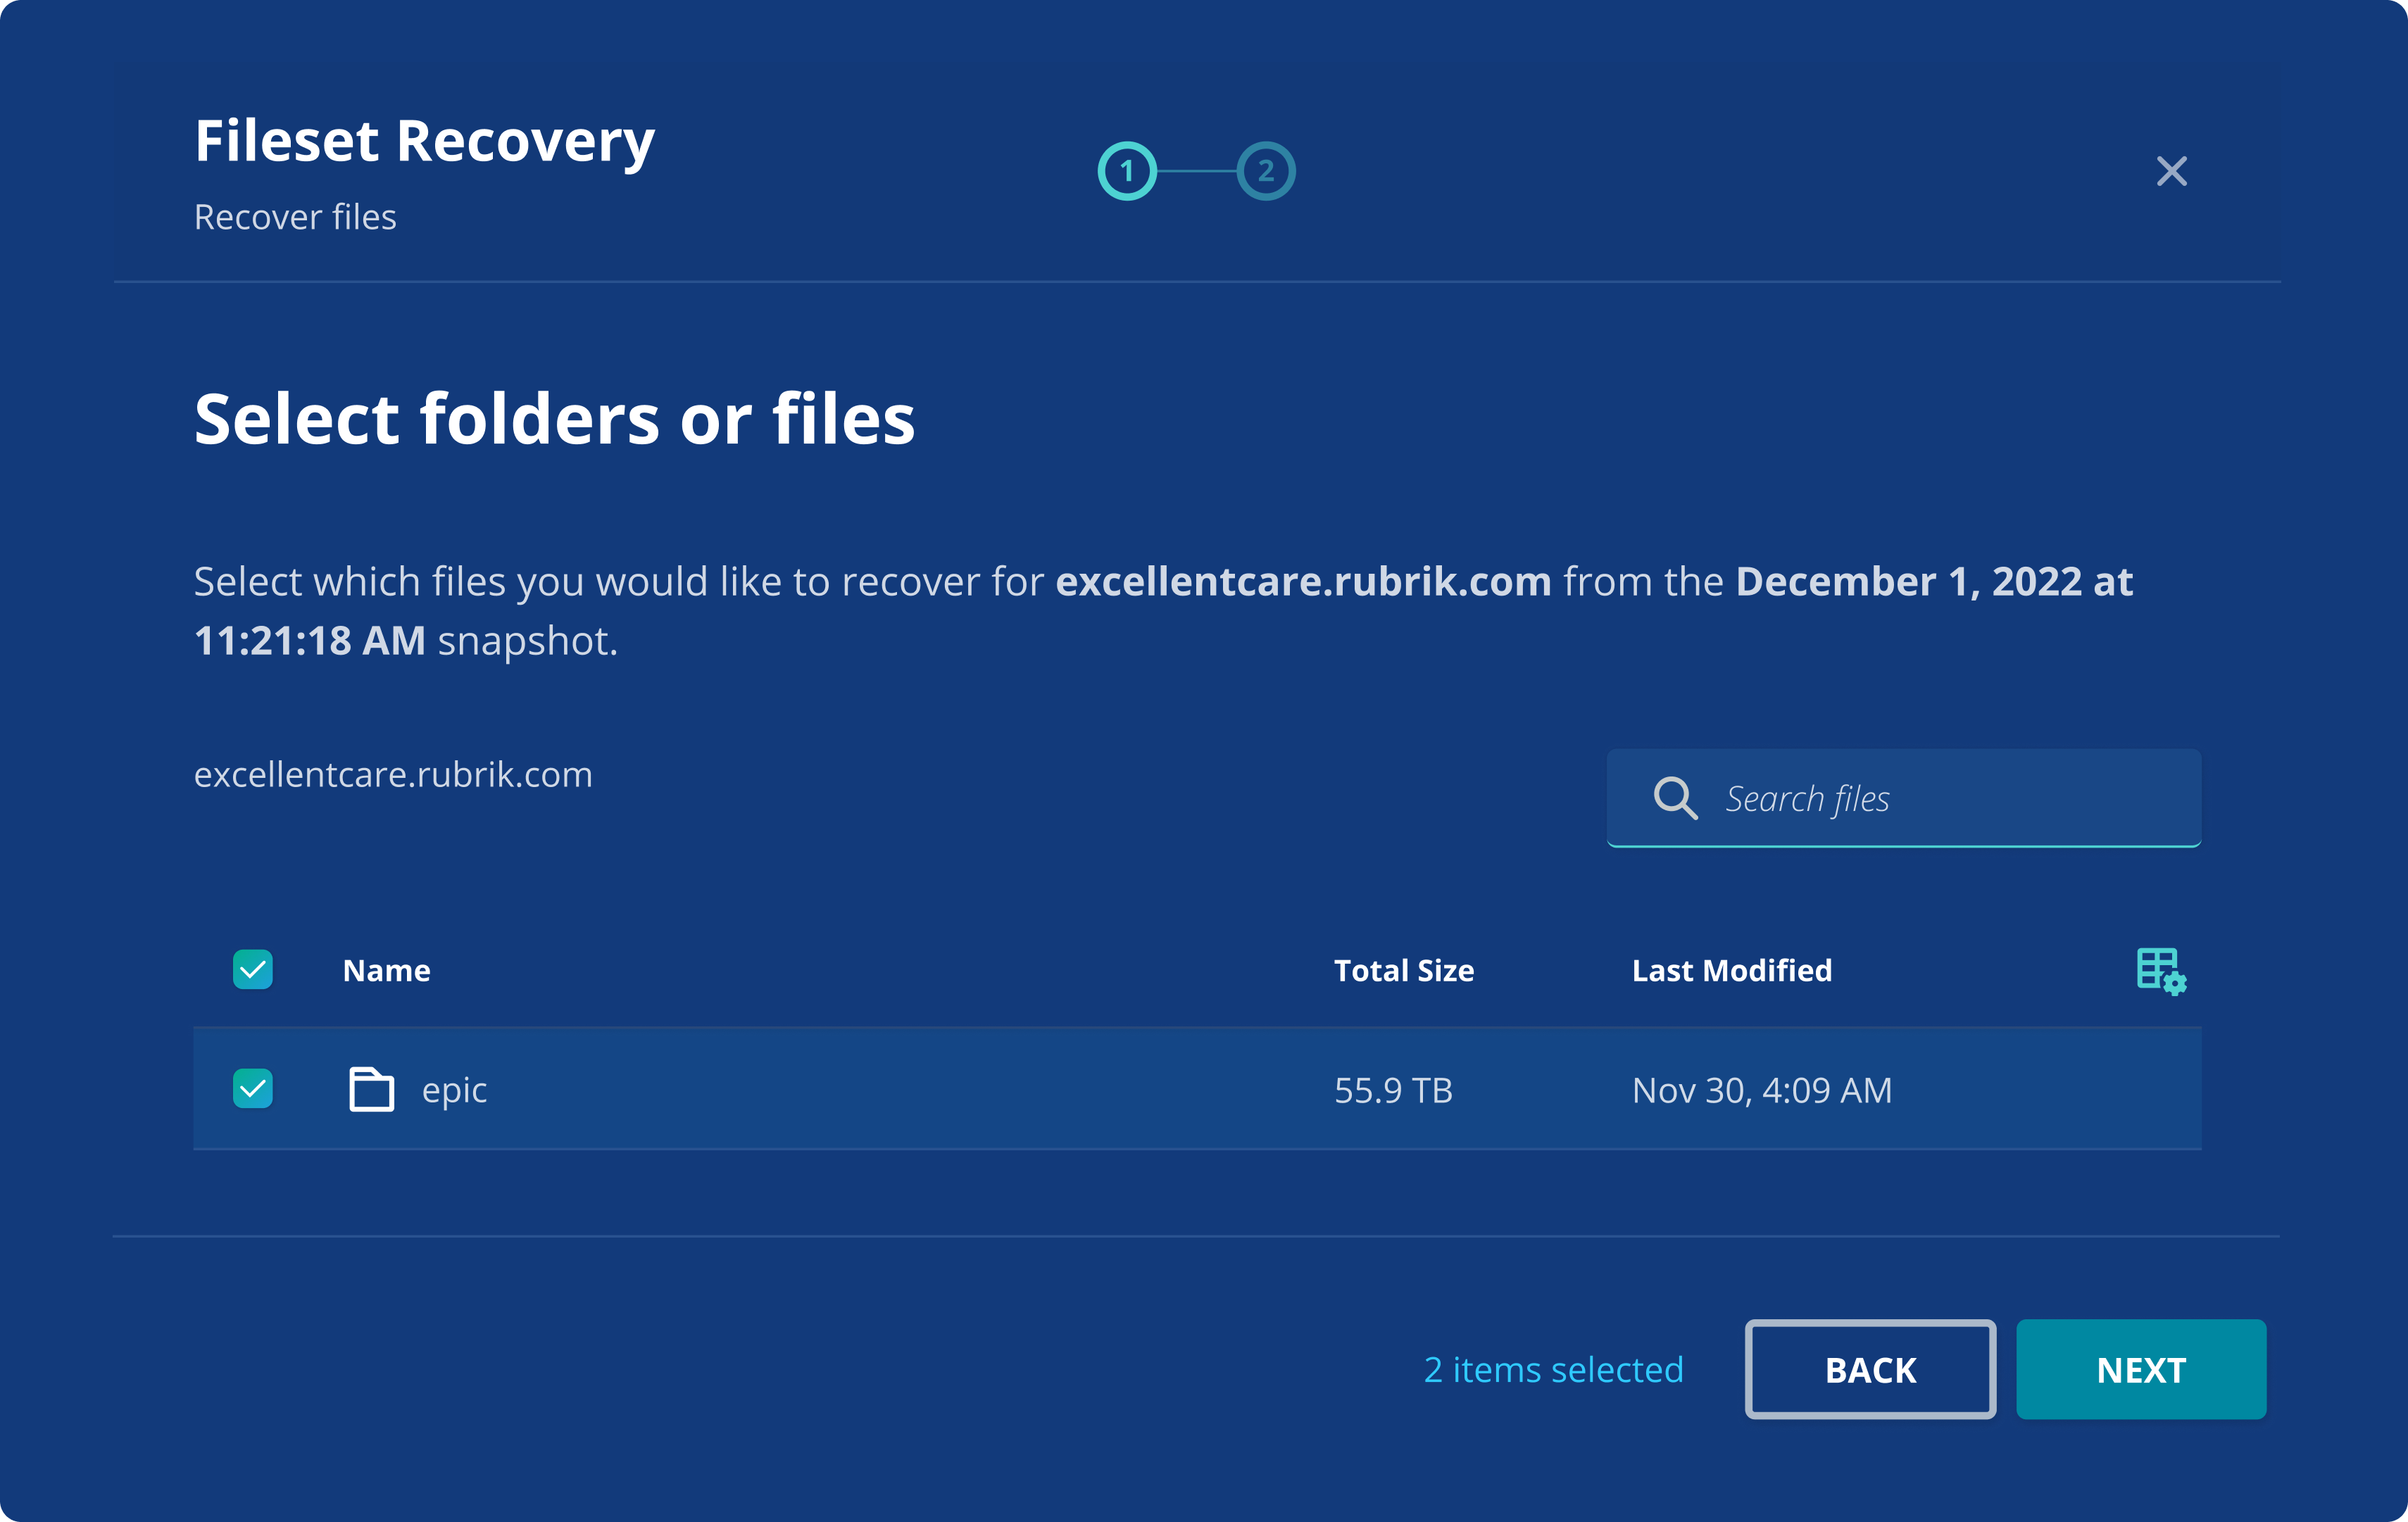Go to wizard step 1 indicator
2408x1522 pixels.
click(x=1127, y=171)
